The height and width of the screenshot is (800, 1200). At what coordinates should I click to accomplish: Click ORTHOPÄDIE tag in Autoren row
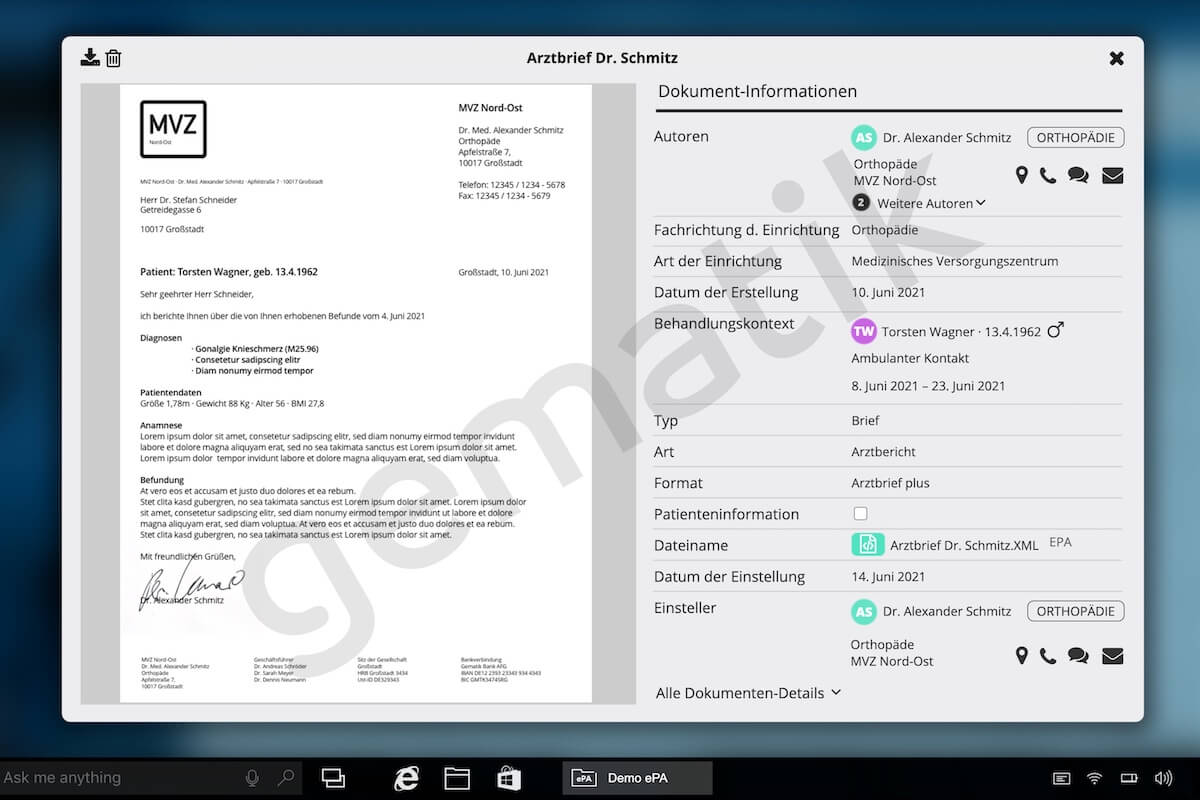pyautogui.click(x=1076, y=138)
